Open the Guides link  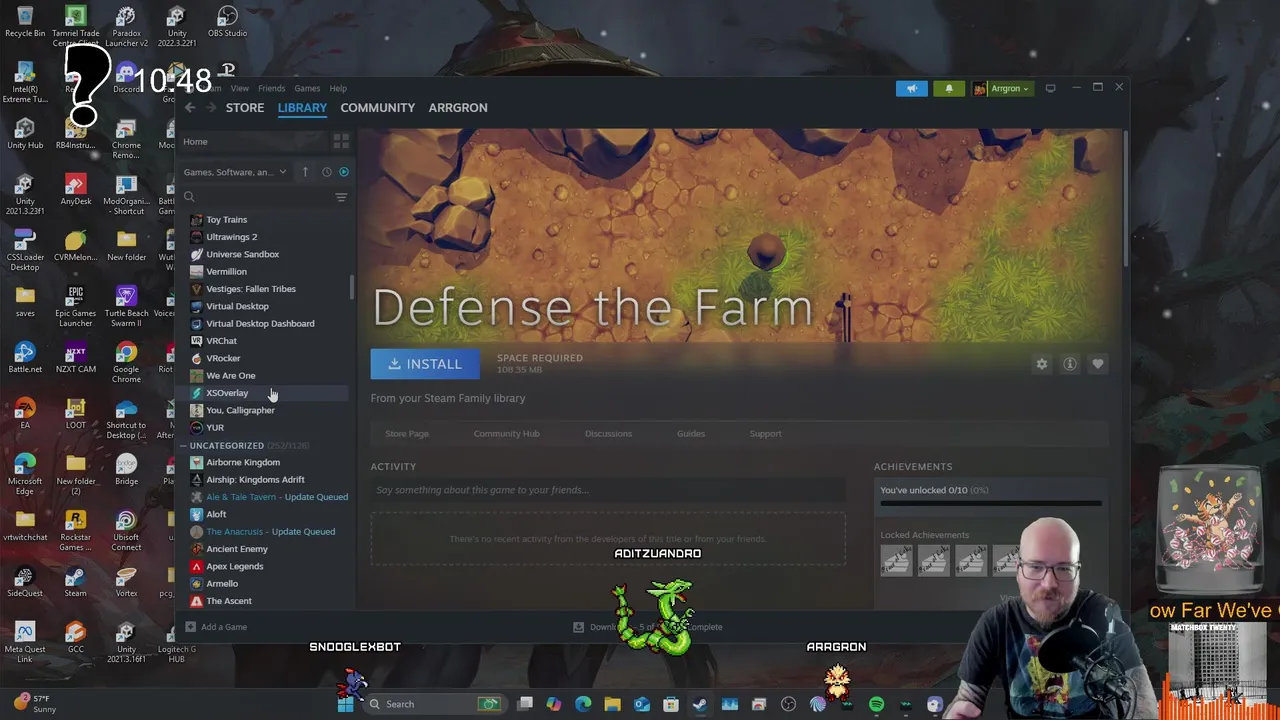tap(691, 433)
